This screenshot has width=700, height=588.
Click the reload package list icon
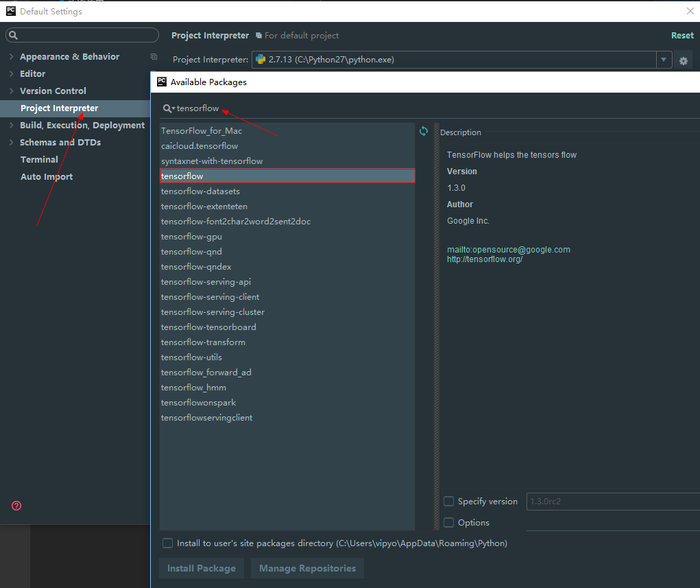point(424,131)
